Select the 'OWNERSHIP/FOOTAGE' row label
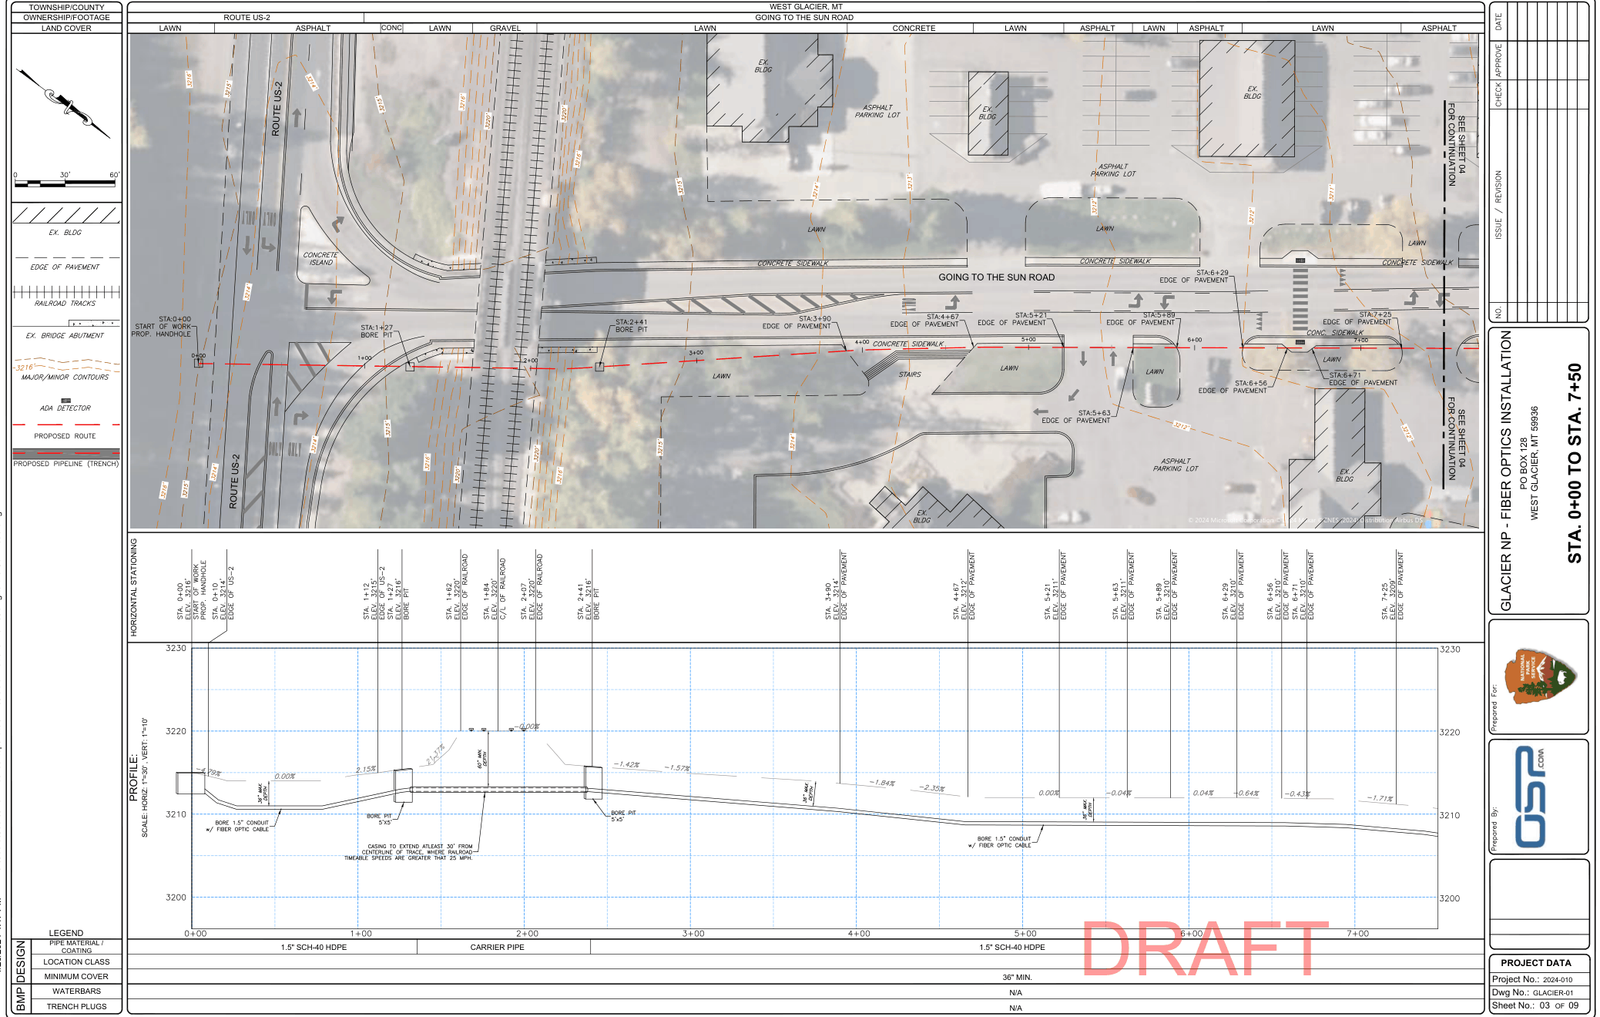The image size is (1600, 1017). [x=66, y=17]
